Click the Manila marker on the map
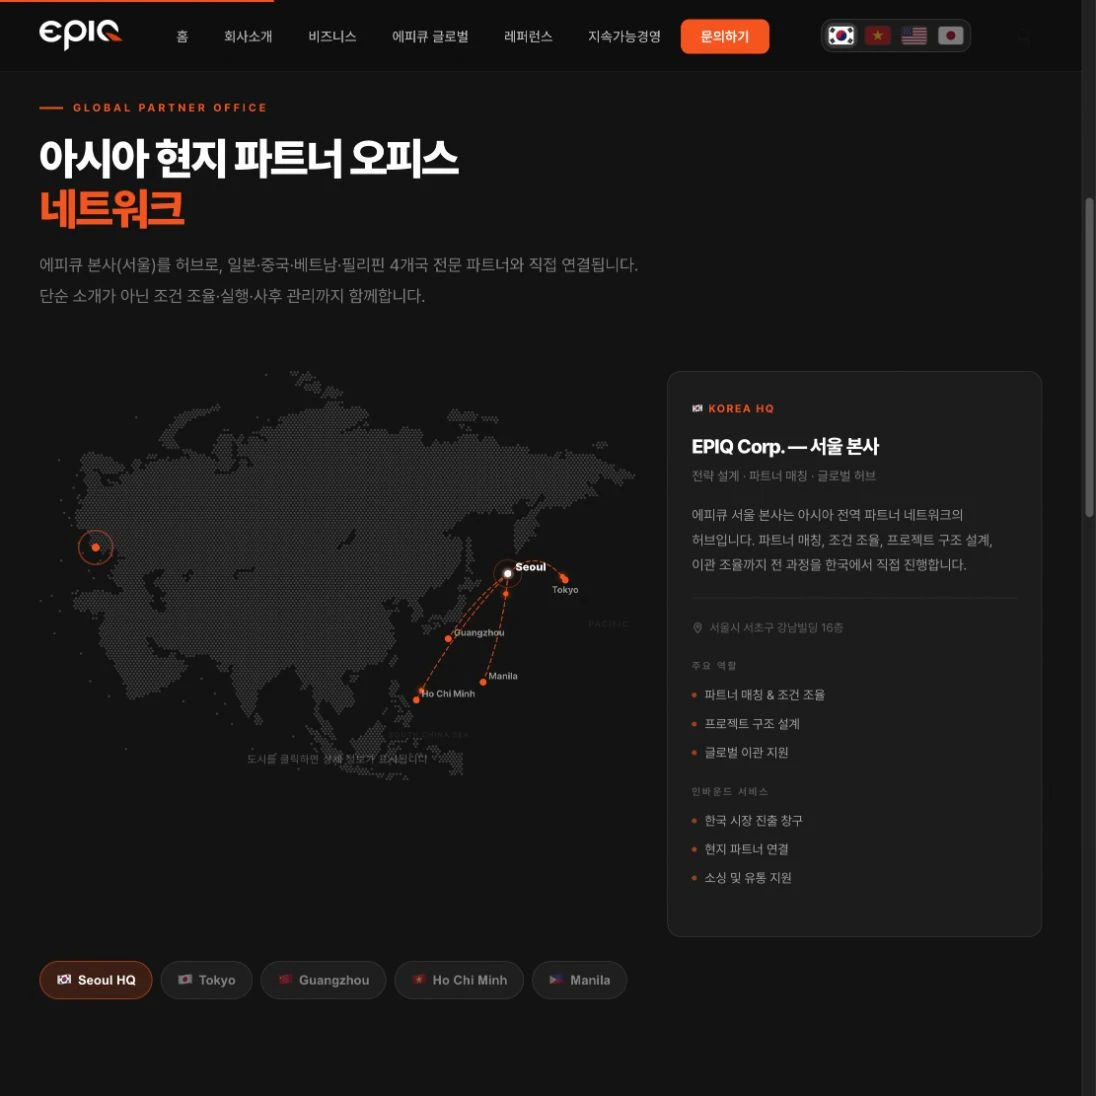1096x1096 pixels. (x=483, y=682)
